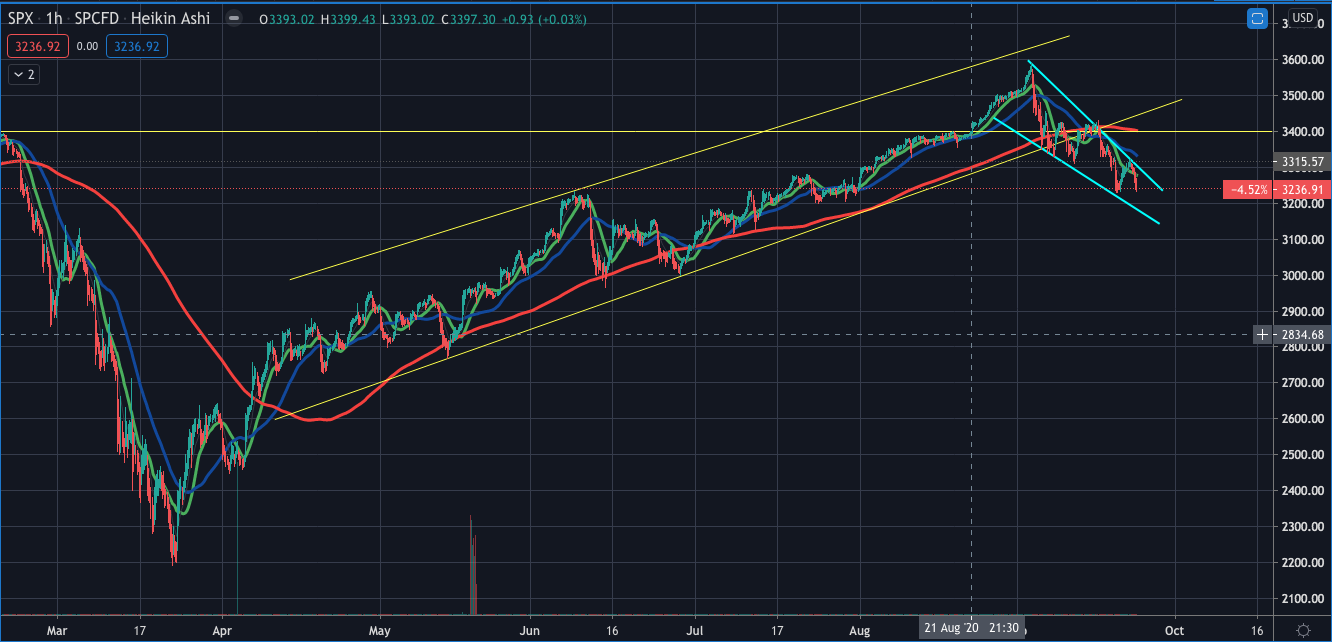This screenshot has width=1332, height=642.
Task: Open chart settings gear in bottom corner
Action: [x=1303, y=629]
